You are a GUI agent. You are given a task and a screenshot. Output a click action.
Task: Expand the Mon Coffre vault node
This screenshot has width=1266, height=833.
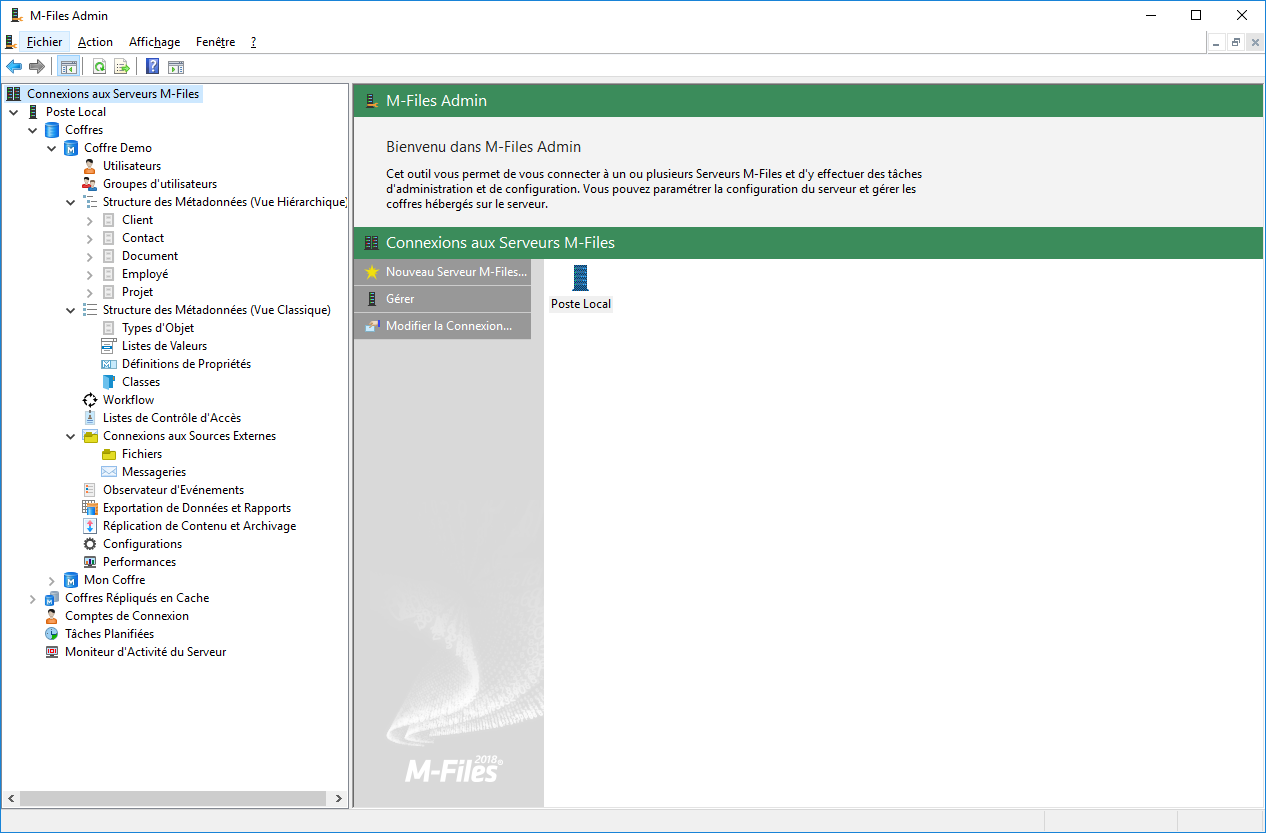52,580
